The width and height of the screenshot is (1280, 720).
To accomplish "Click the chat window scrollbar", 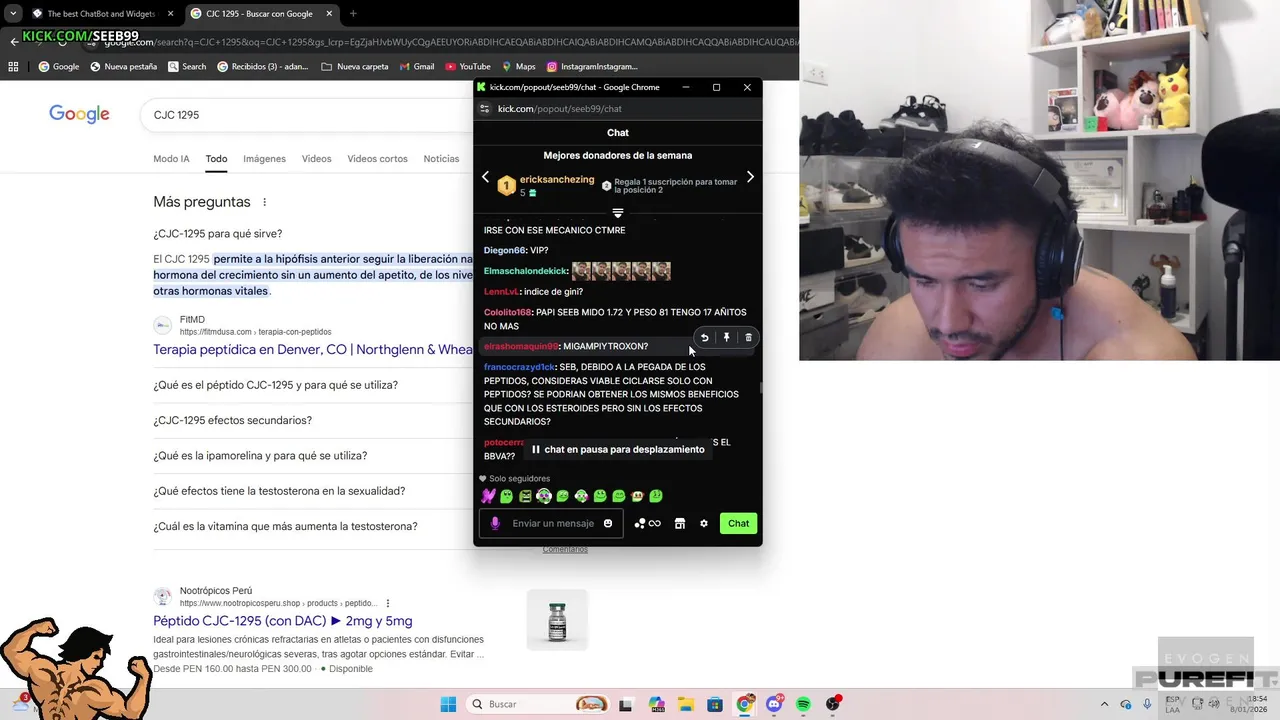I will 760,388.
